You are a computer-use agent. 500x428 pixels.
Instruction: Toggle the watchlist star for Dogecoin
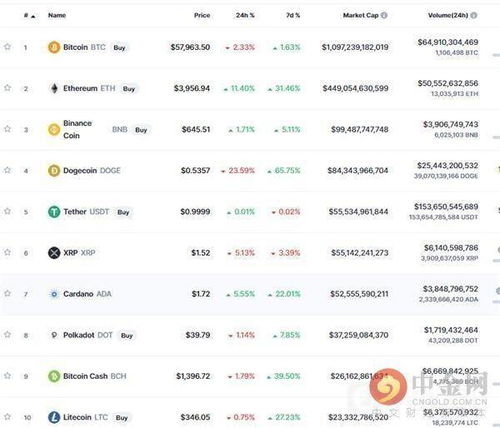7,170
